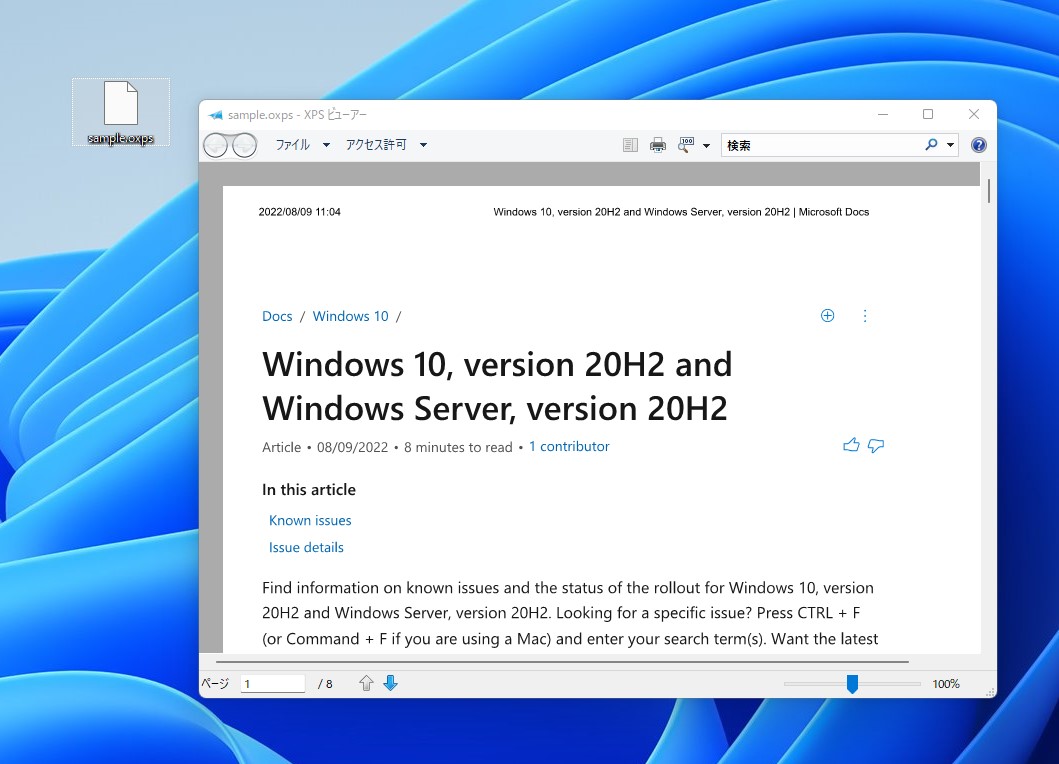Click the thumbs down feedback icon
This screenshot has width=1059, height=764.
(x=876, y=446)
